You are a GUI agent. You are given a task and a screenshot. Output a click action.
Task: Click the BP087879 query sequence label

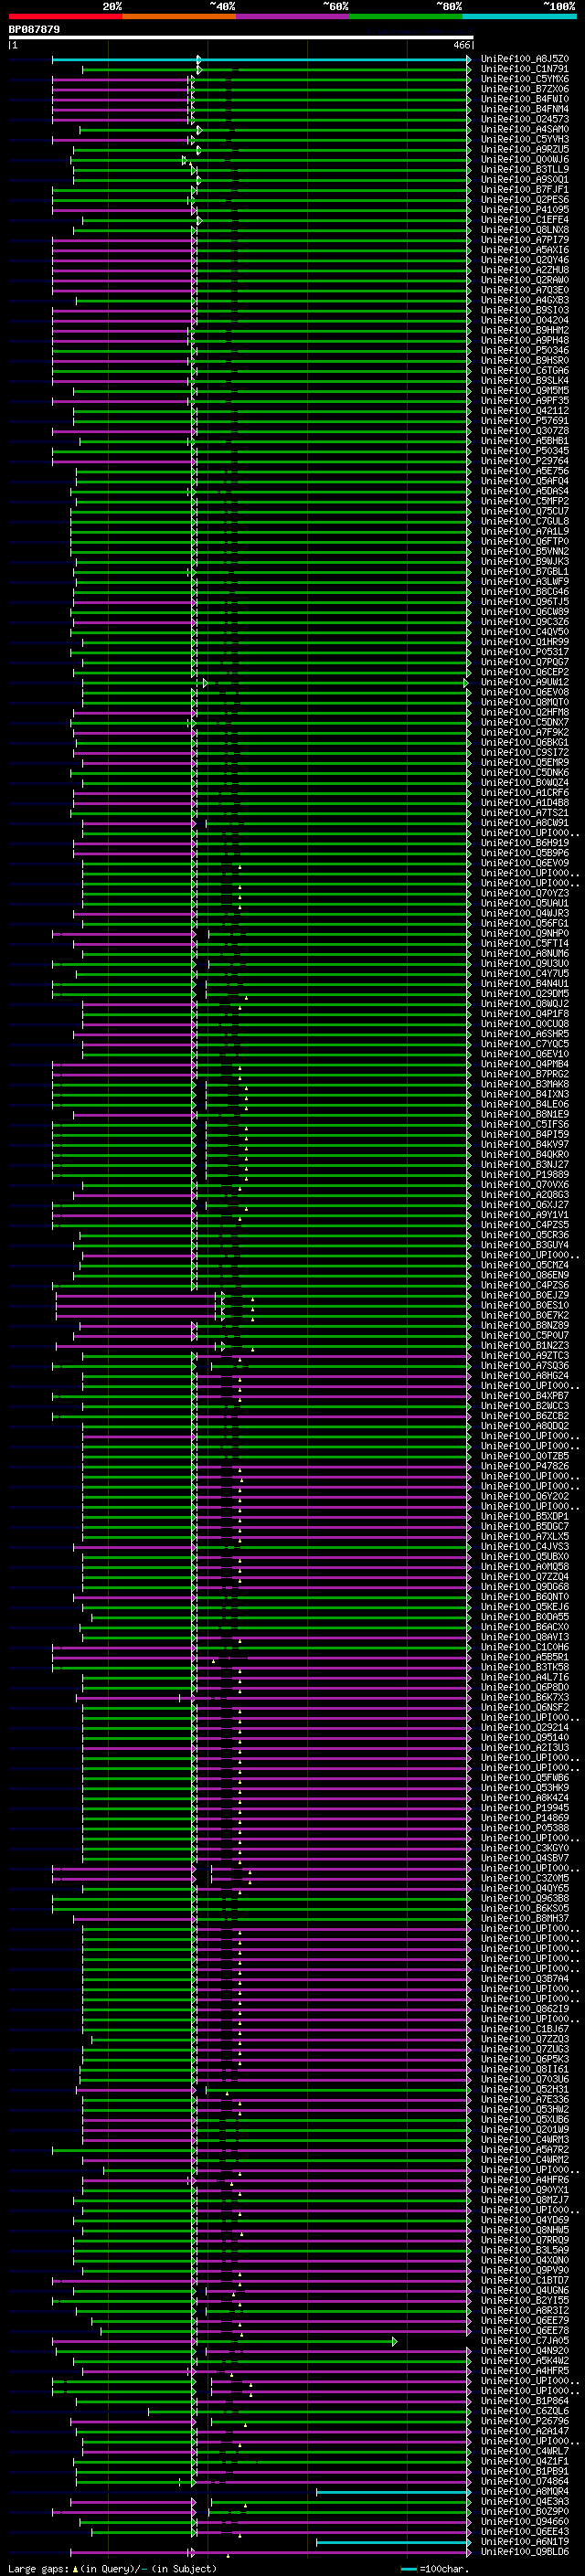(x=34, y=30)
